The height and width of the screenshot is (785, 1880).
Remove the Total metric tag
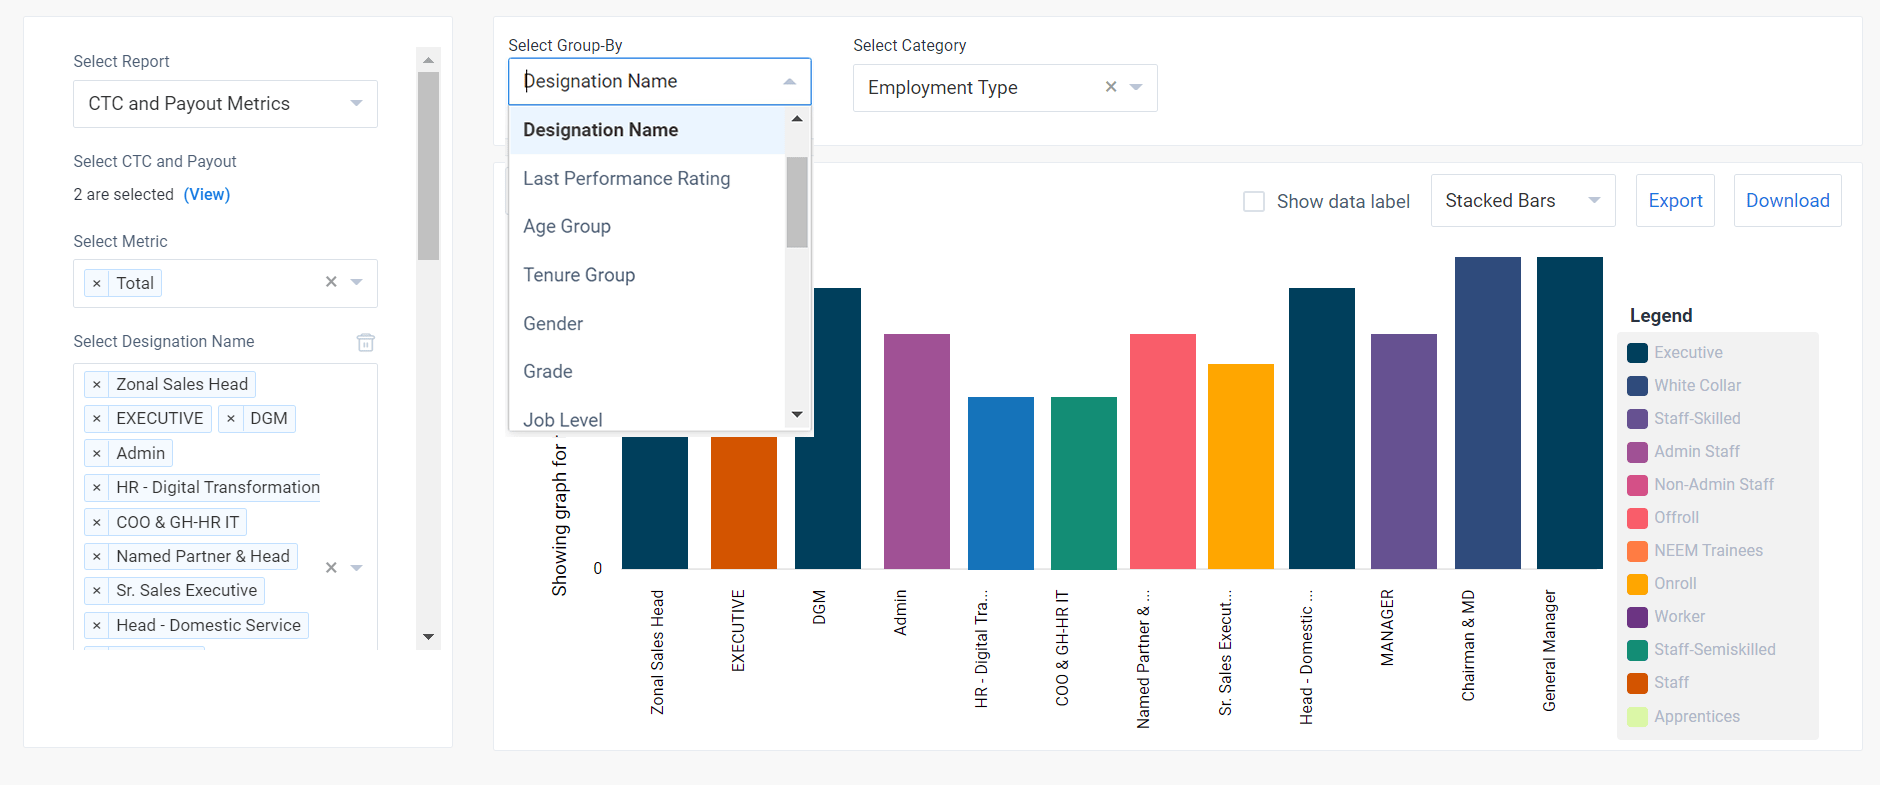[96, 284]
